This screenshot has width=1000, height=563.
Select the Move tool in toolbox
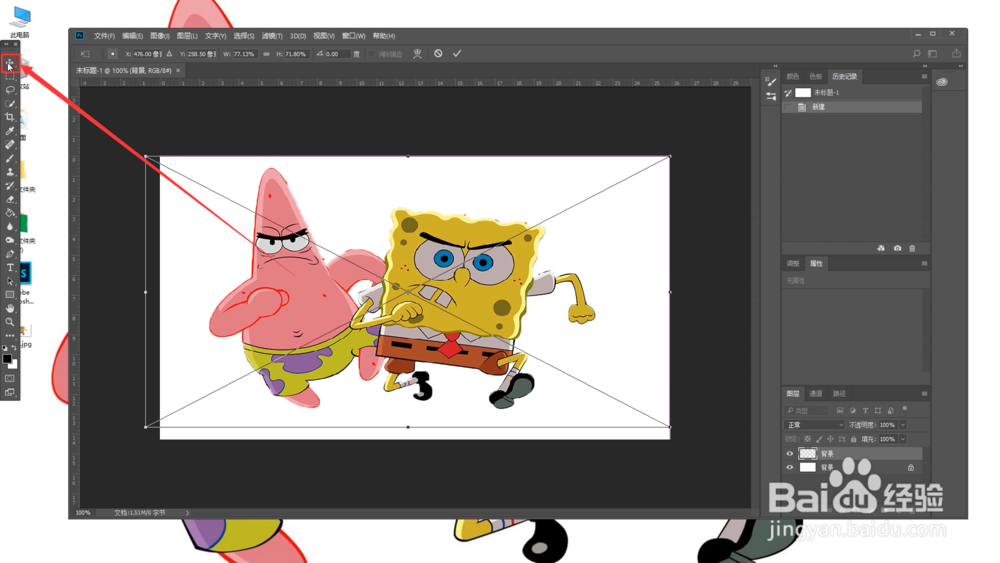pyautogui.click(x=10, y=62)
